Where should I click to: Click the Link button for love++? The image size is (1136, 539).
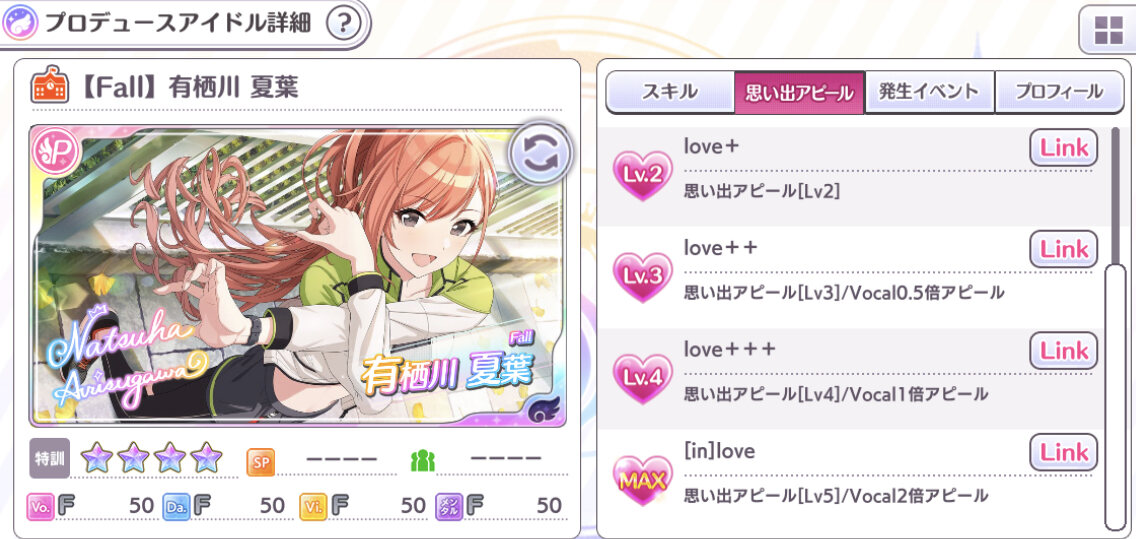click(x=1064, y=249)
